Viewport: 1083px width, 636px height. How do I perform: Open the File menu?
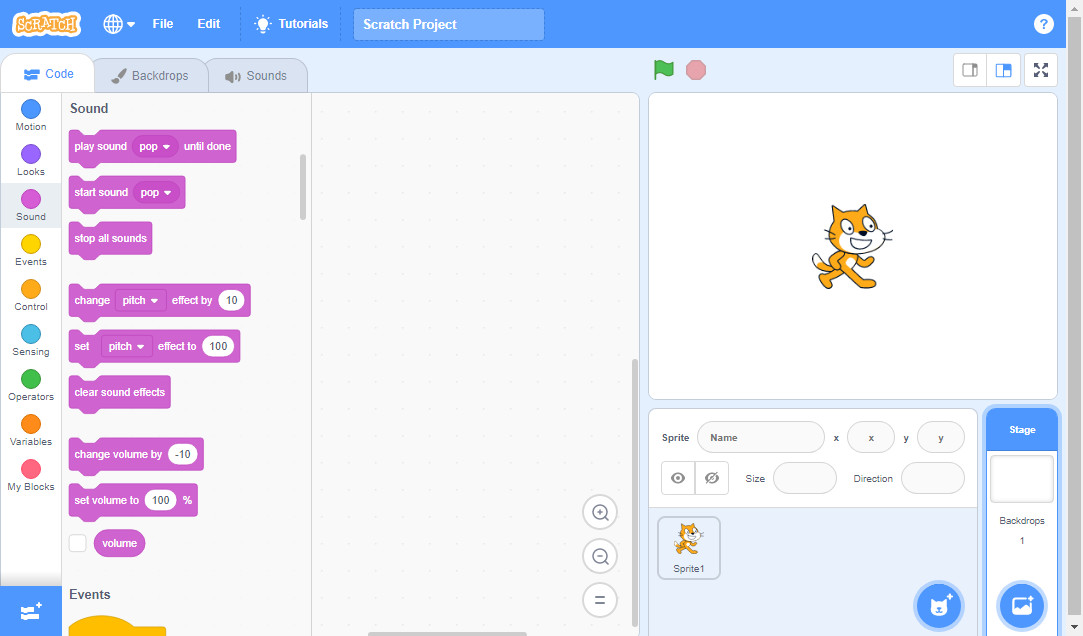pos(162,23)
